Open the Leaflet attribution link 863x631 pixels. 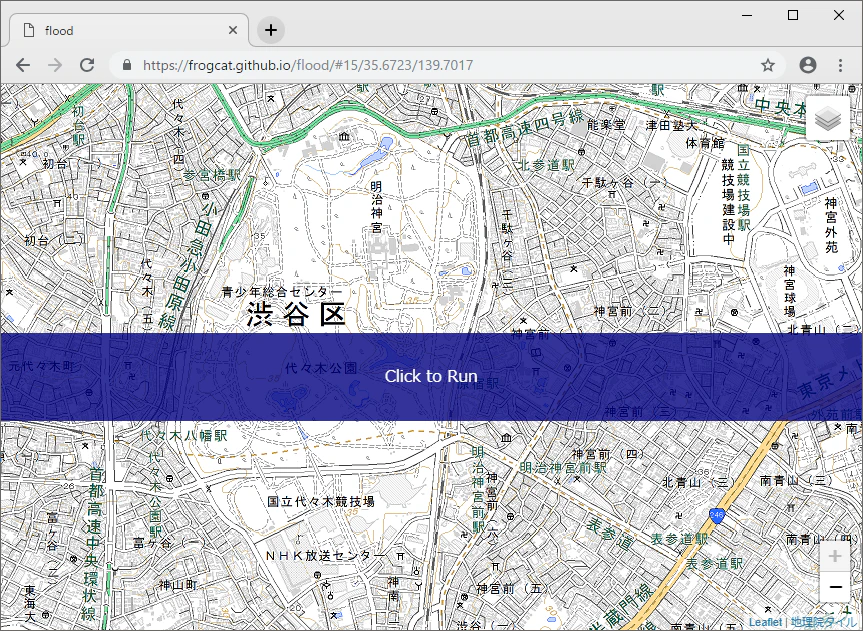point(765,622)
